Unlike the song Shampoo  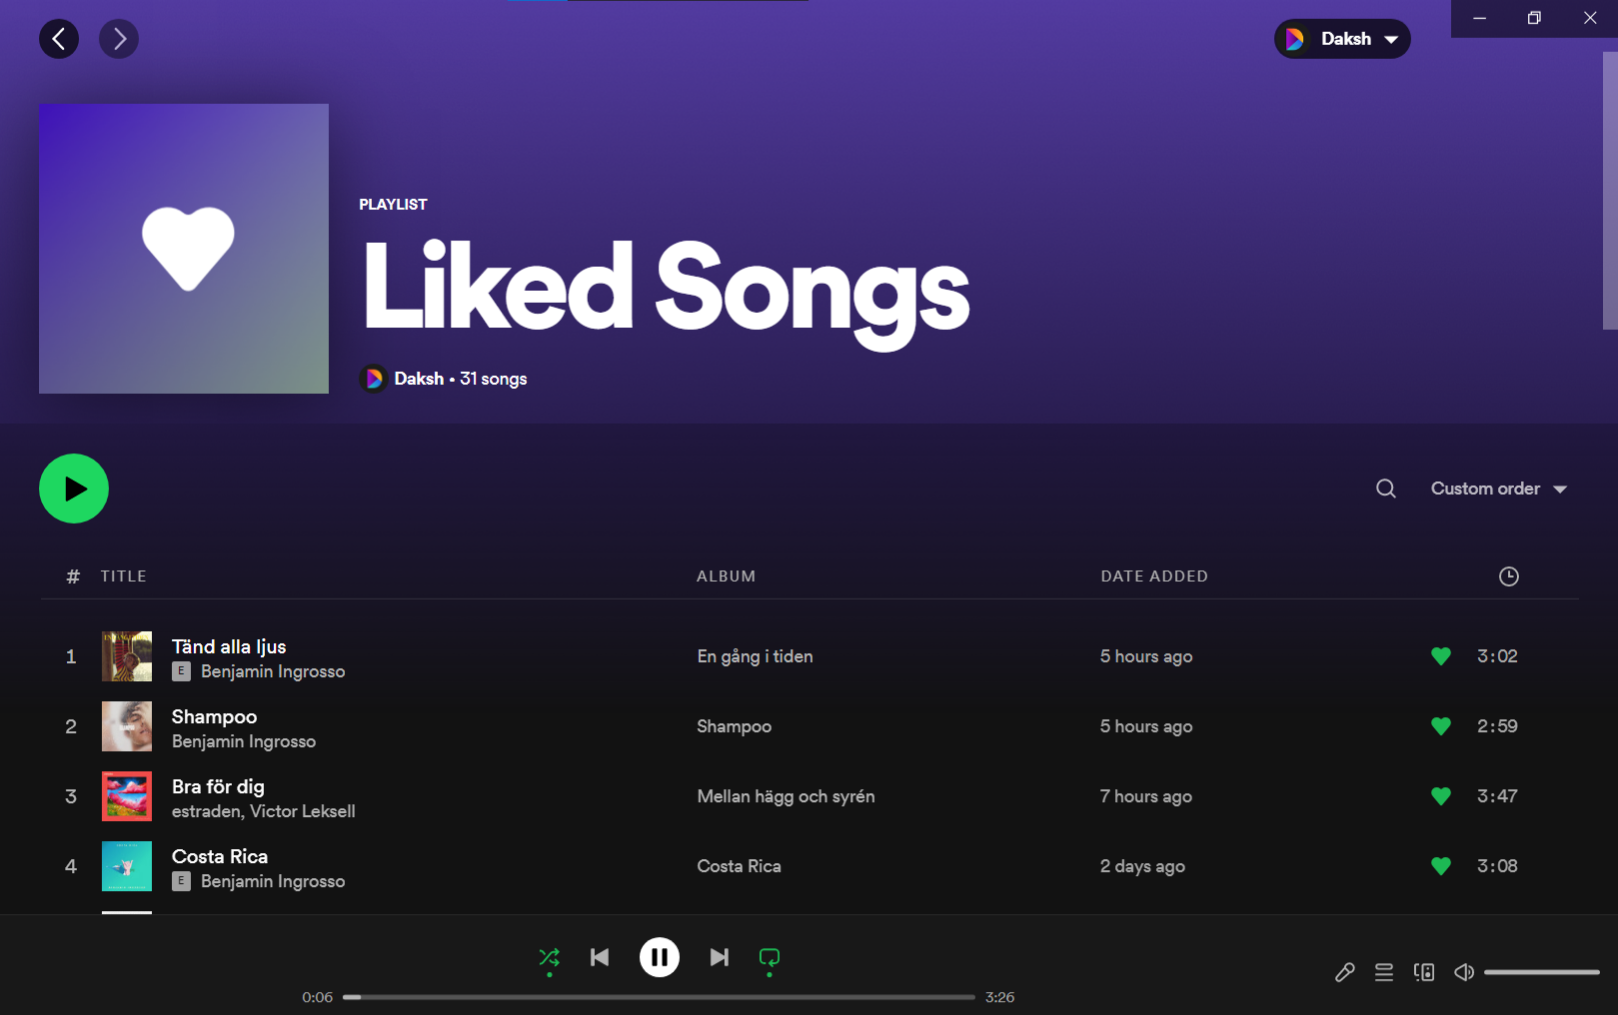pos(1441,726)
